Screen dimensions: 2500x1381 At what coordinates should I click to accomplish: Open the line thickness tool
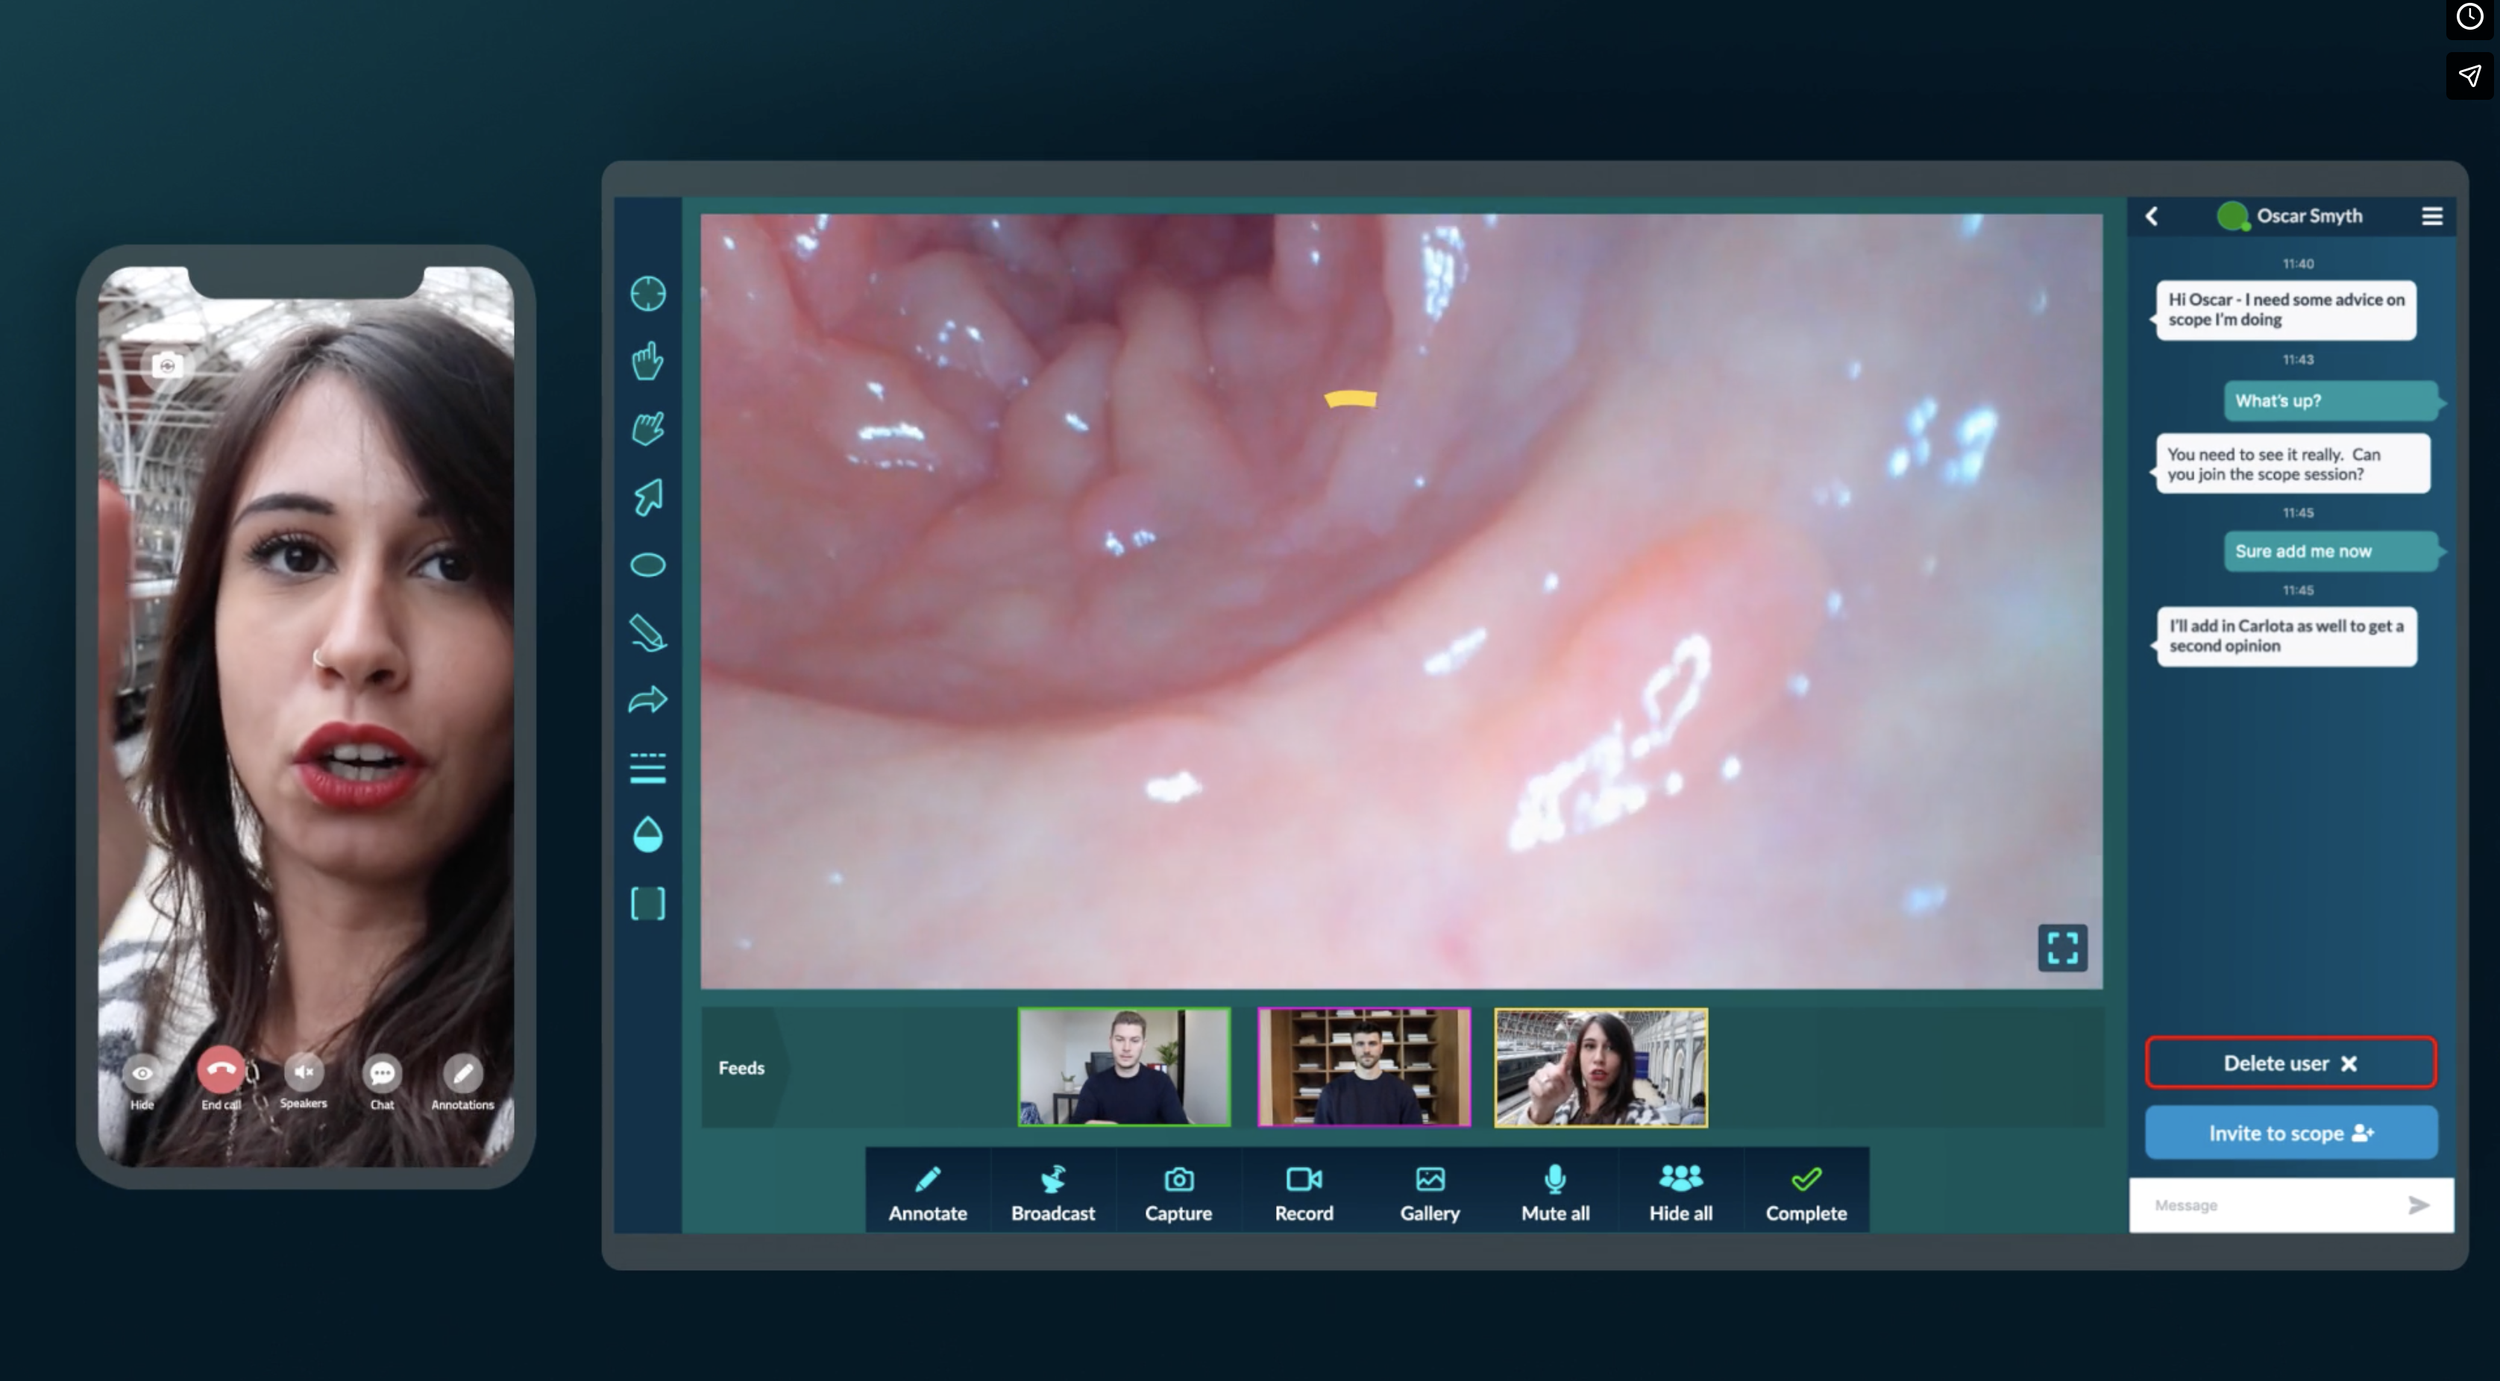(648, 768)
